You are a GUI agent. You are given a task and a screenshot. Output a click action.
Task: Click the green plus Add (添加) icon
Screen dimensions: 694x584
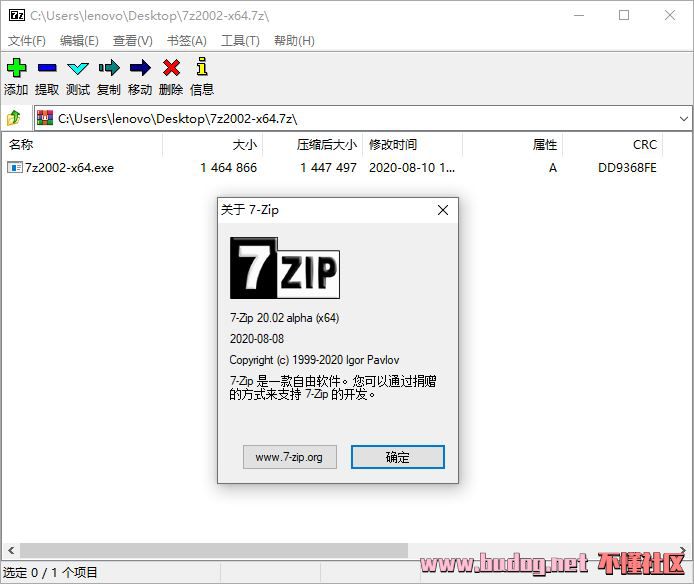pos(16,68)
